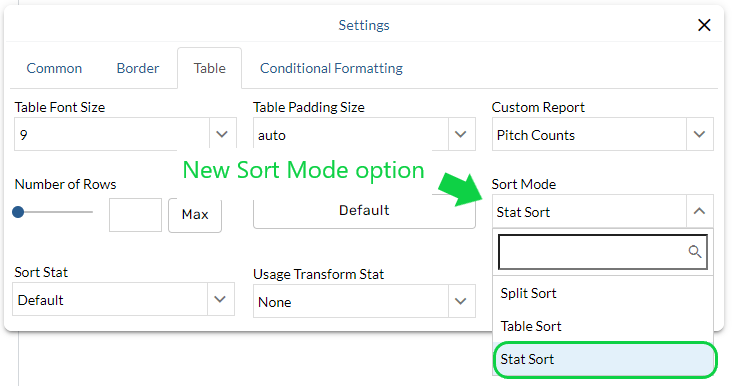Screen dimensions: 736x386
Task: Open the Usage Transform Stat dropdown arrow
Action: click(x=461, y=301)
